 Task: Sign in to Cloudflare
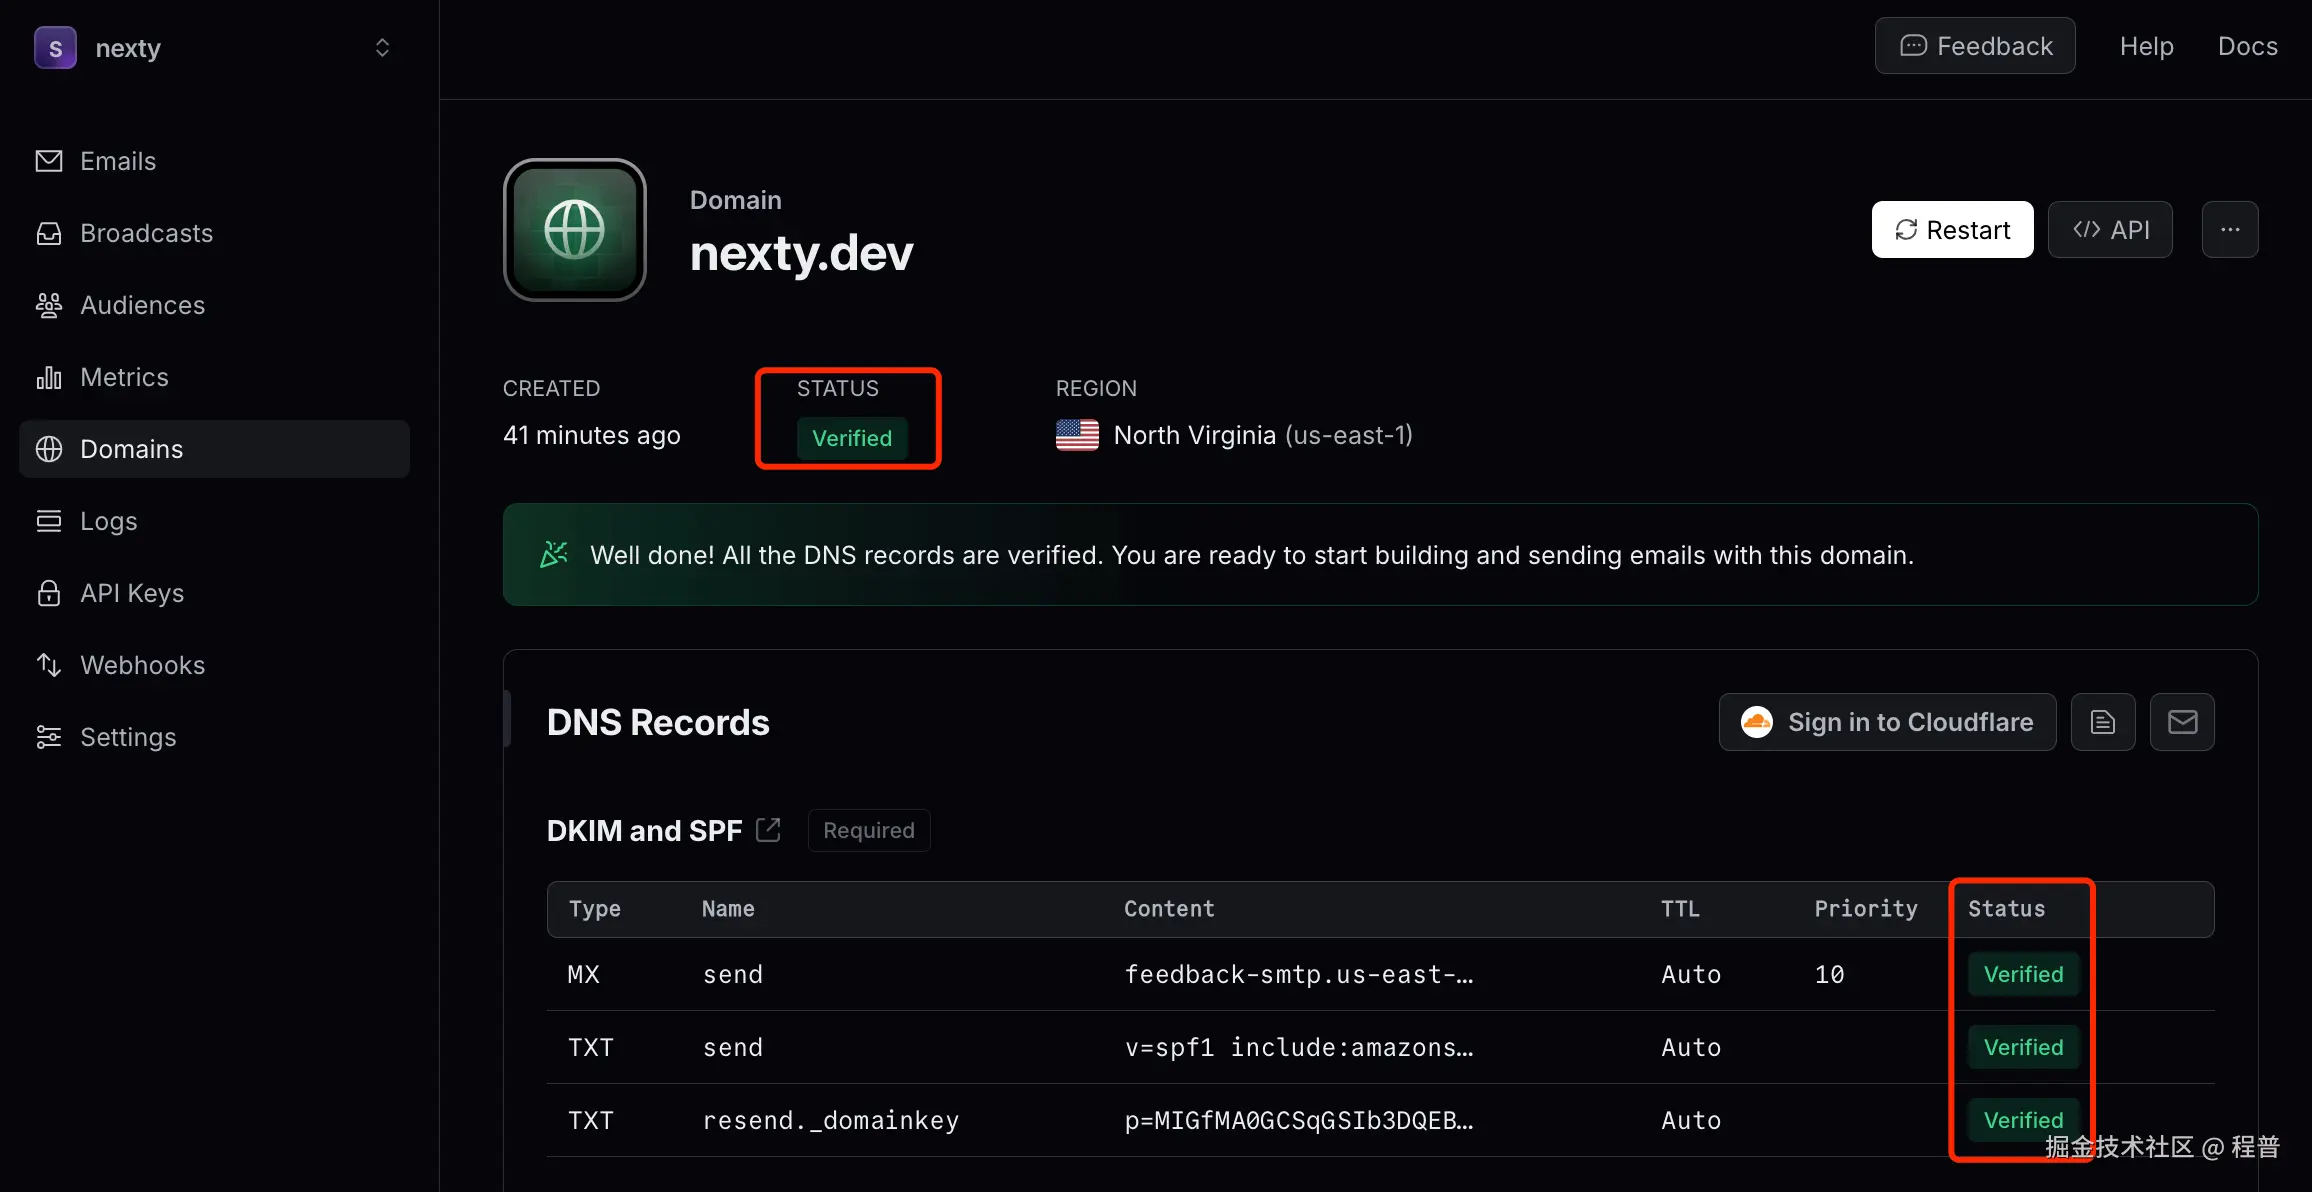tap(1886, 721)
